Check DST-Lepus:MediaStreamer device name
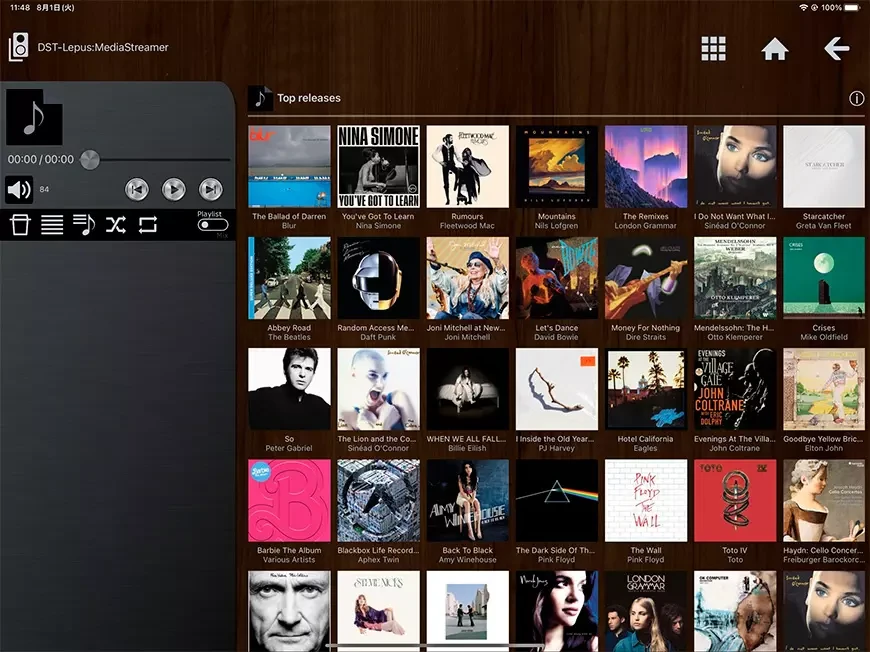The height and width of the screenshot is (652, 870). pos(104,46)
